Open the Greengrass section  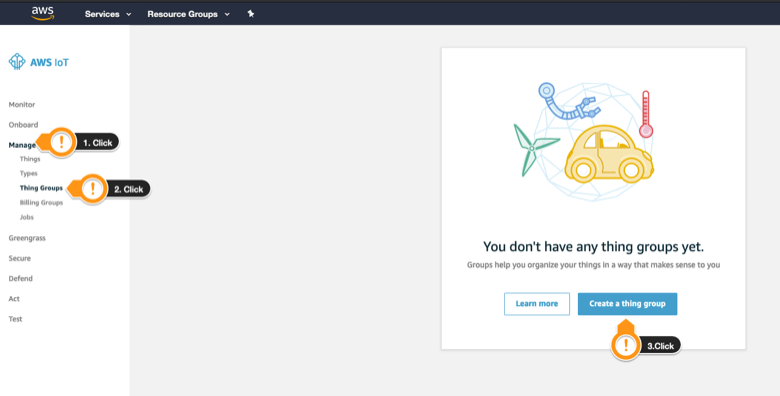click(27, 238)
